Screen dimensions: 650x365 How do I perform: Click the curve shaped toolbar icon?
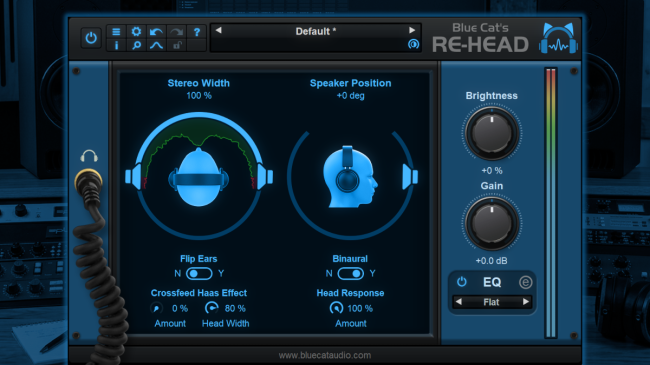point(156,45)
